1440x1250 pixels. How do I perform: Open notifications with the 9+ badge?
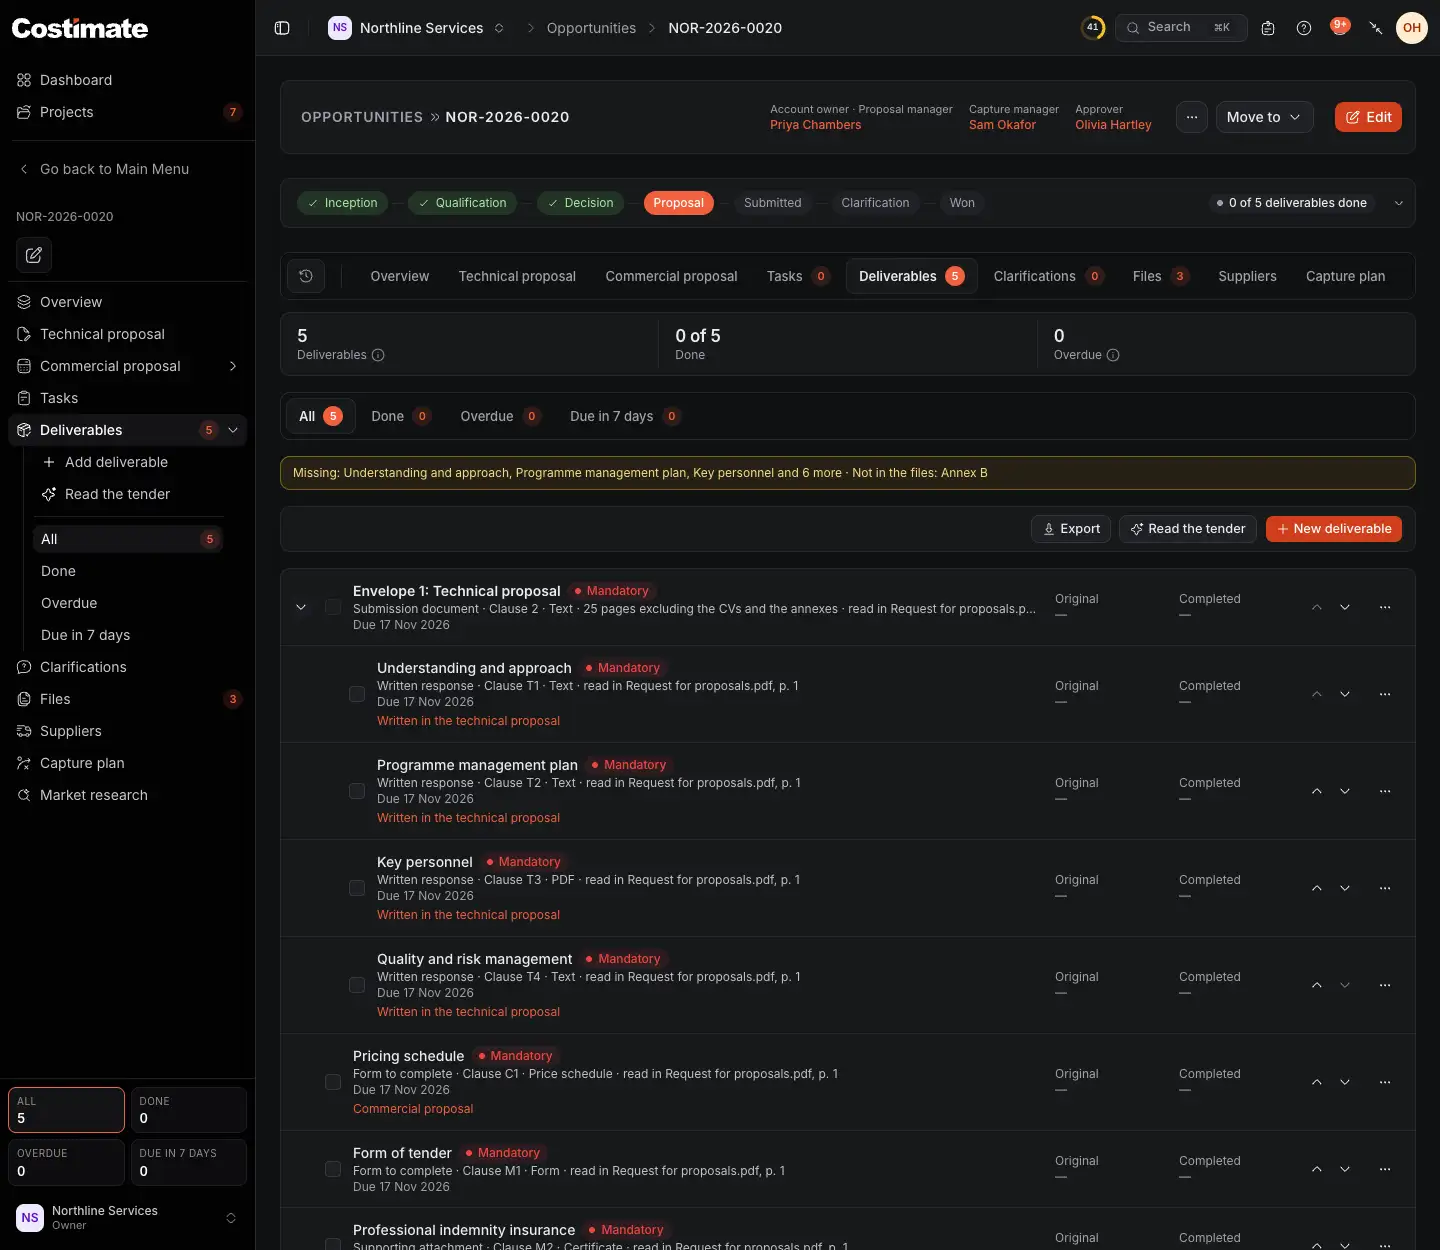(1340, 27)
